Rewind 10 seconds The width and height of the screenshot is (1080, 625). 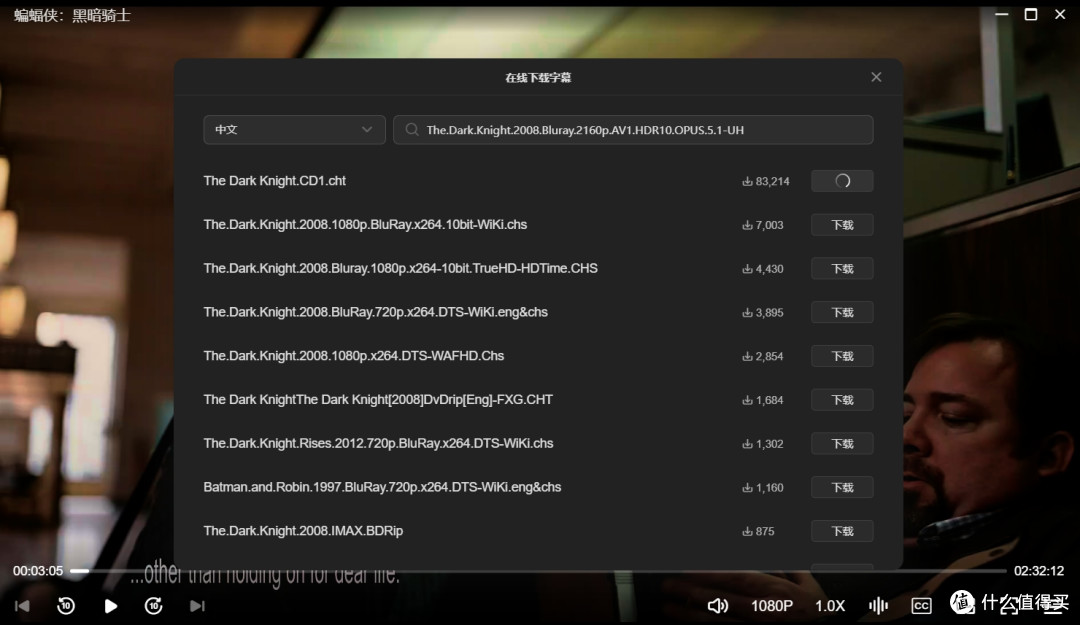[x=65, y=606]
